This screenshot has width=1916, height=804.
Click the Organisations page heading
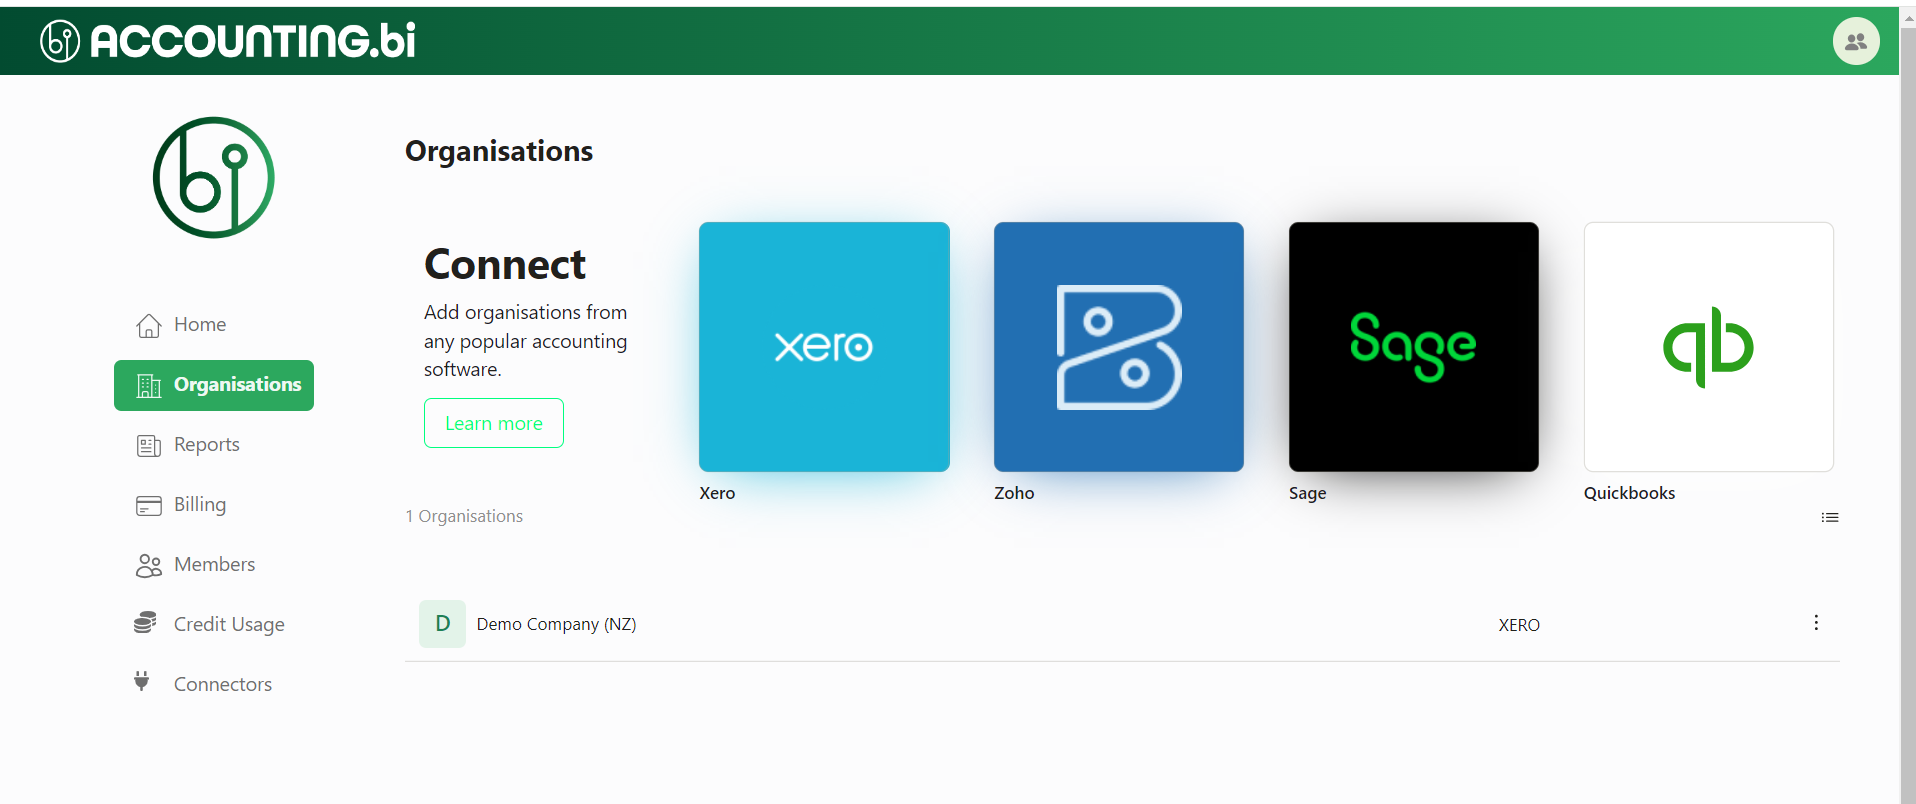[499, 151]
